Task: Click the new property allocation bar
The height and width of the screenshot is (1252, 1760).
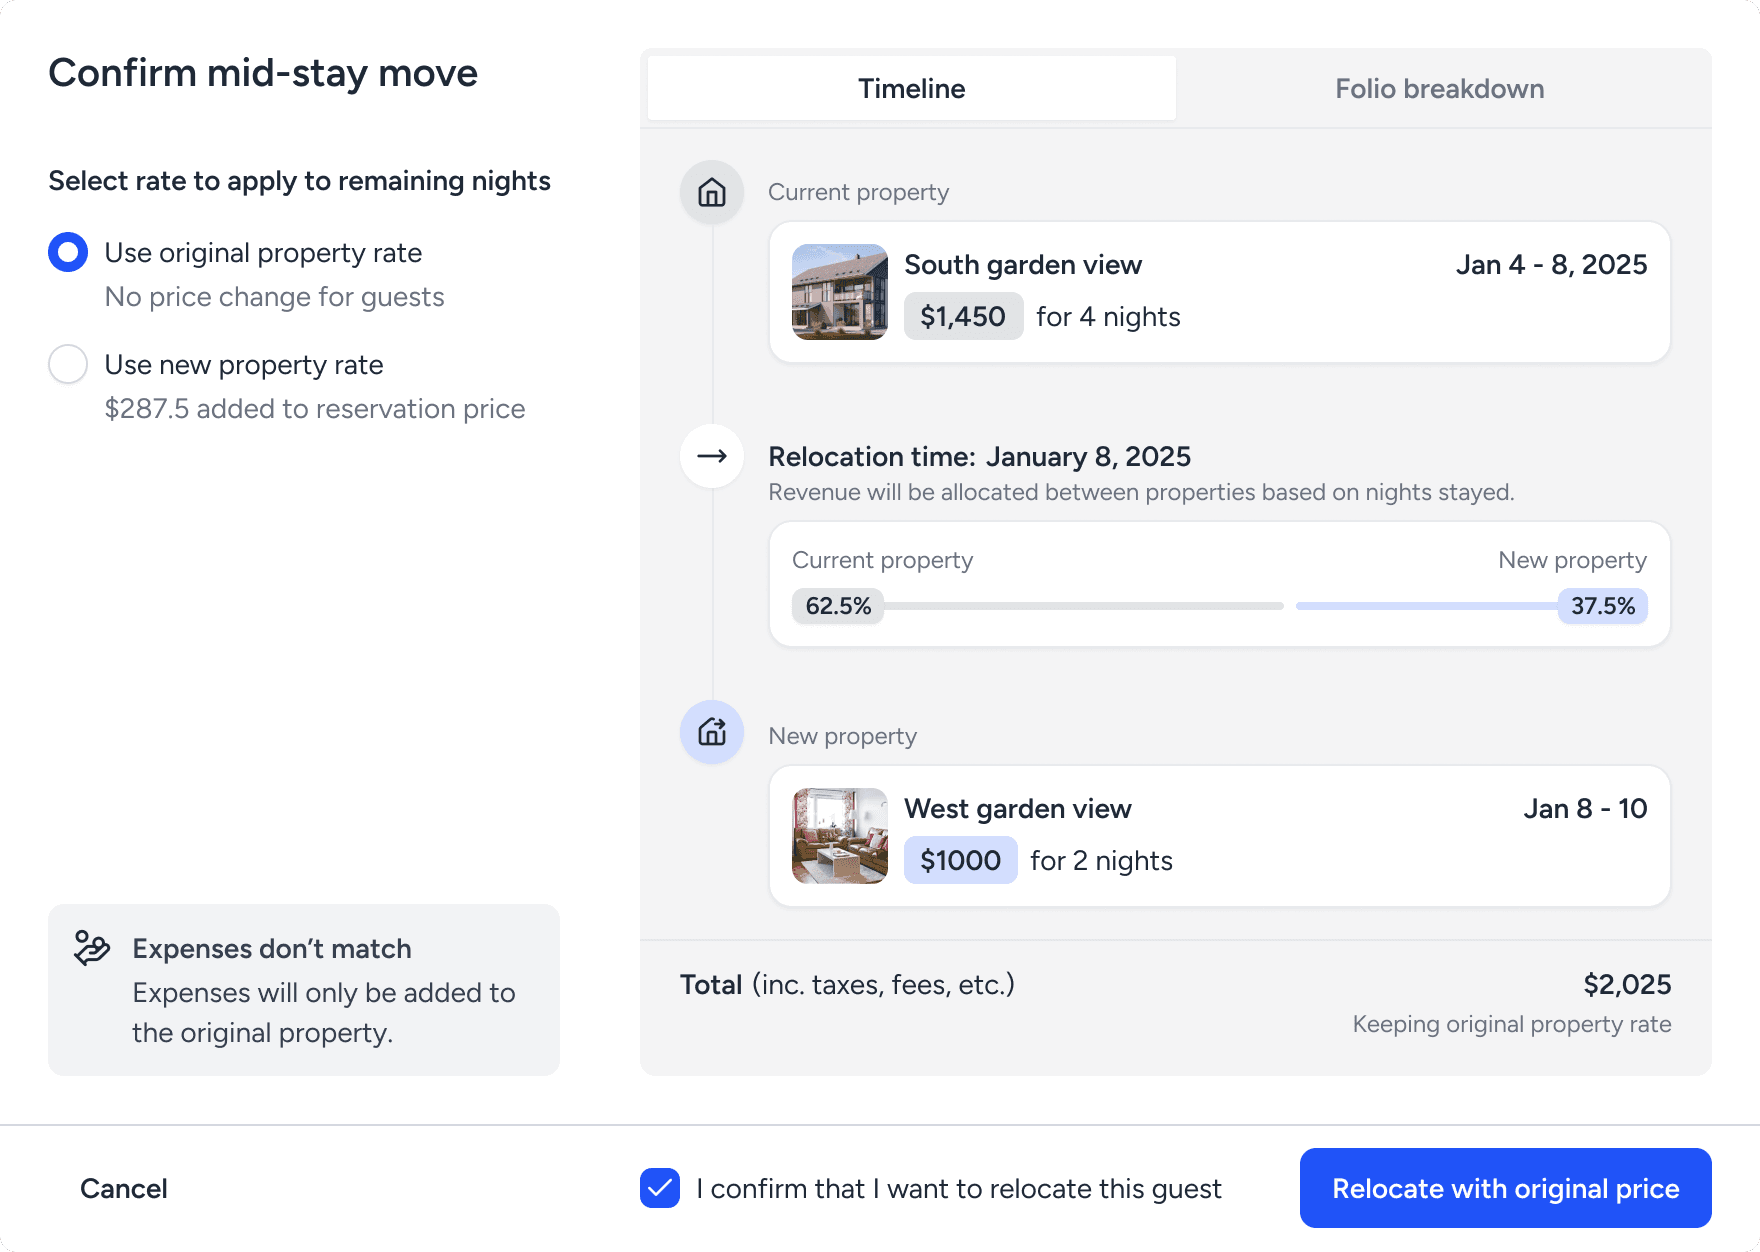Action: (1427, 606)
